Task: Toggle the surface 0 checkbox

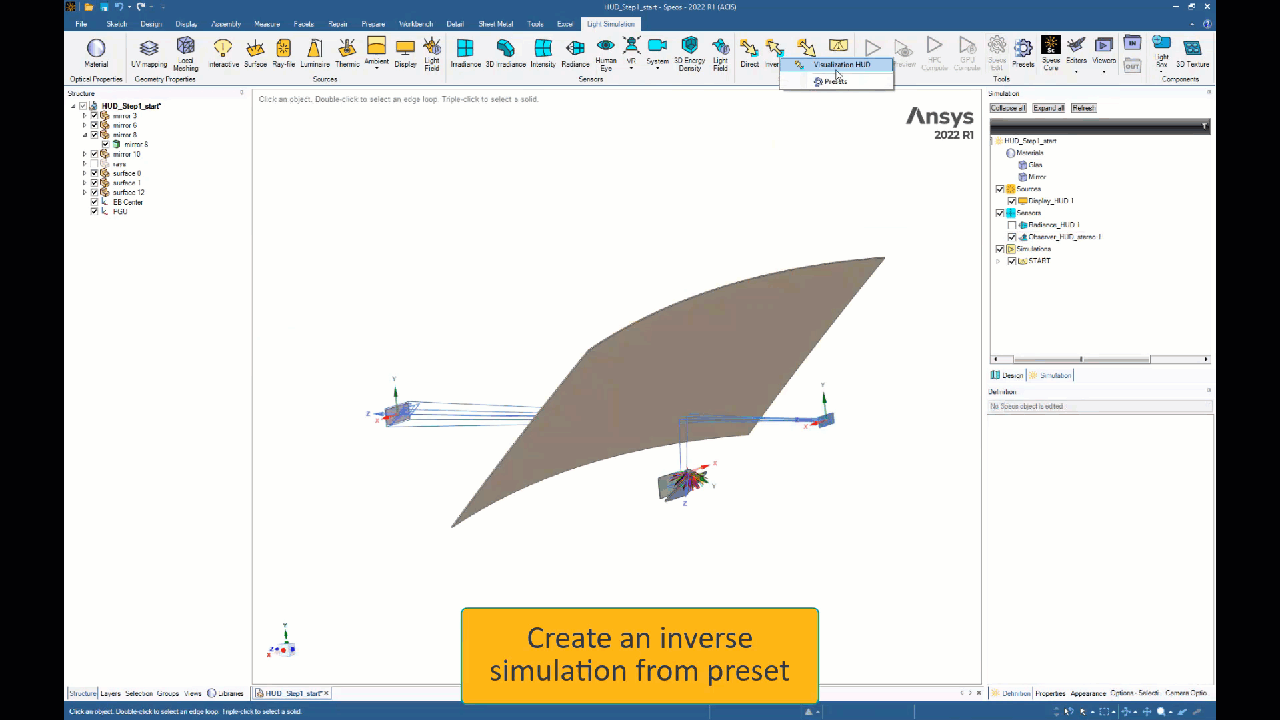Action: click(x=94, y=173)
